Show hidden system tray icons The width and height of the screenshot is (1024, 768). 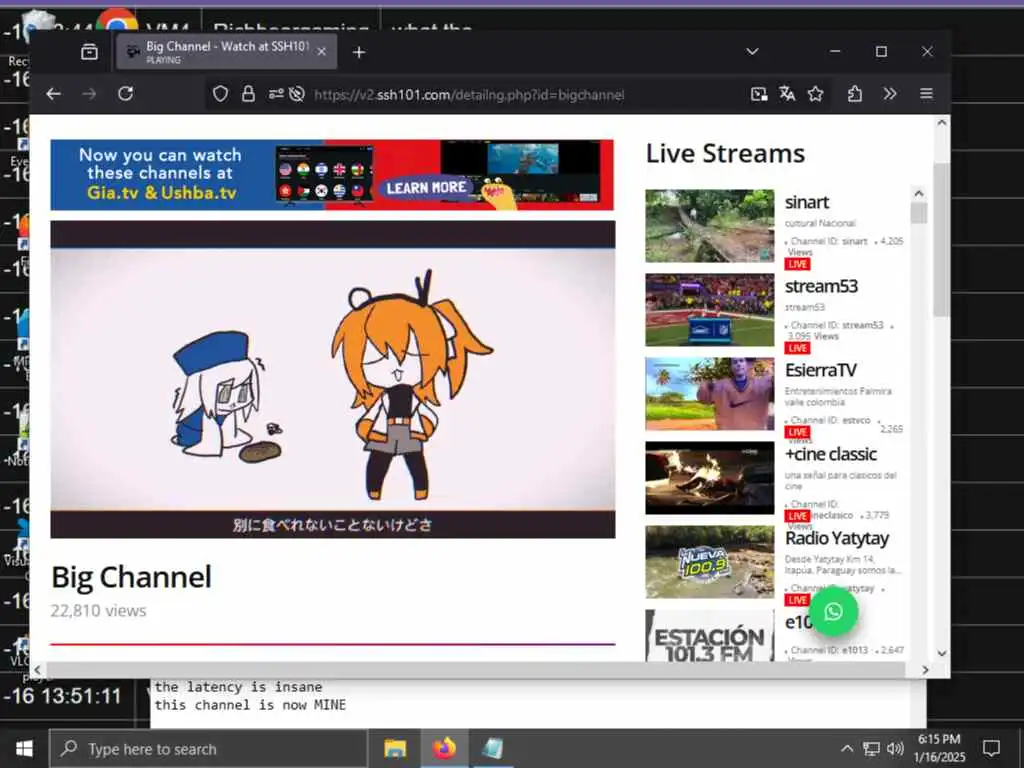(846, 748)
